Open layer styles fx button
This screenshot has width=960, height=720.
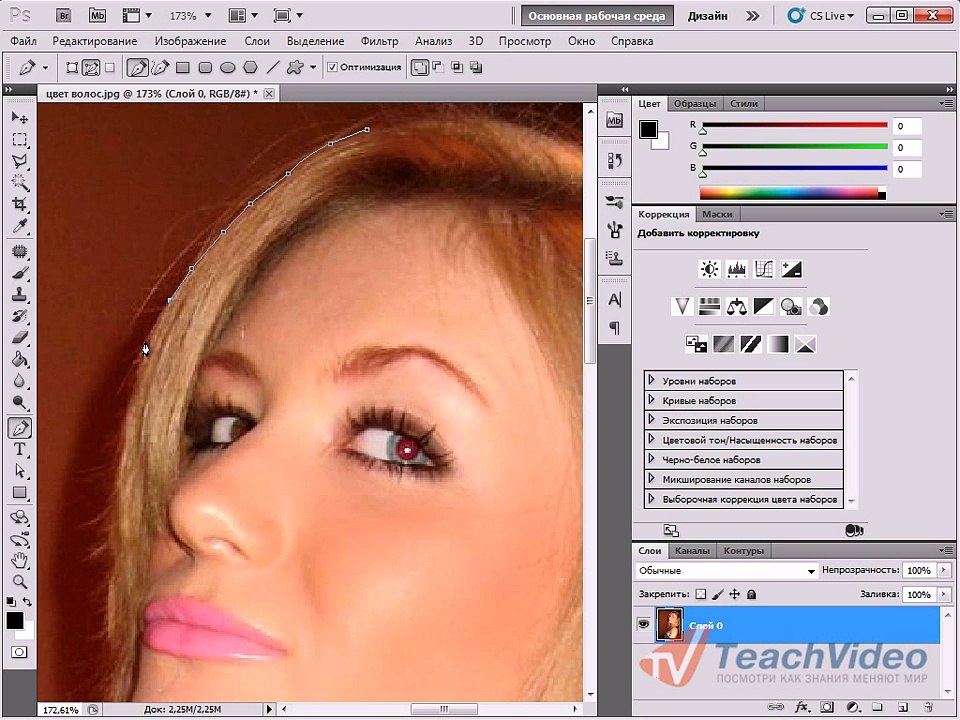pos(801,707)
